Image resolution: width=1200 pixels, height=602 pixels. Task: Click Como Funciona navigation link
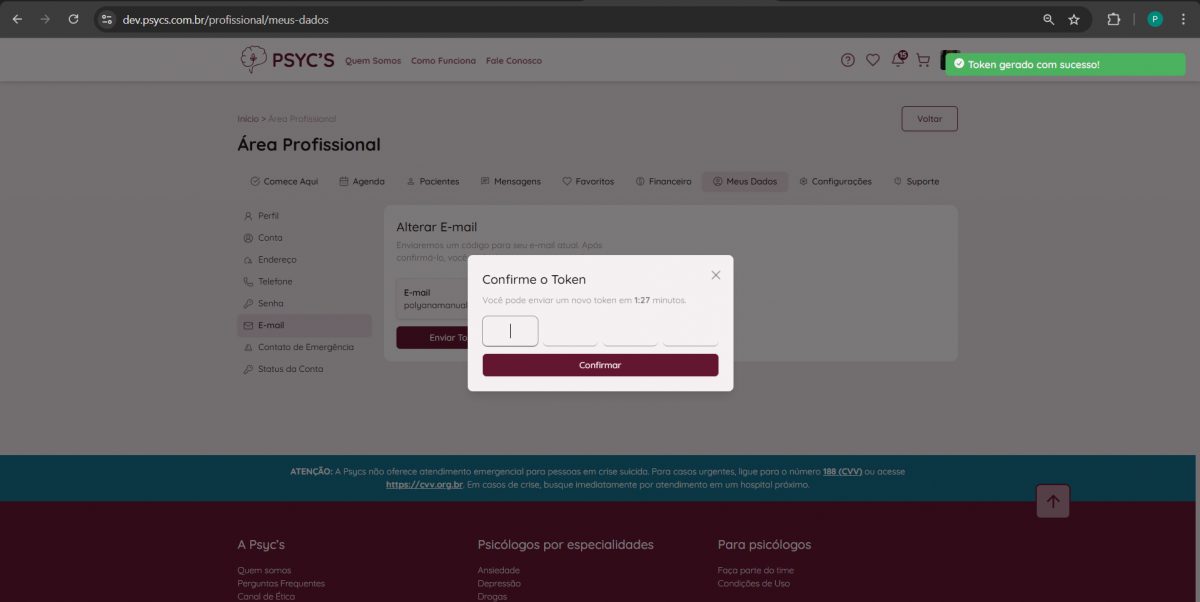[443, 61]
